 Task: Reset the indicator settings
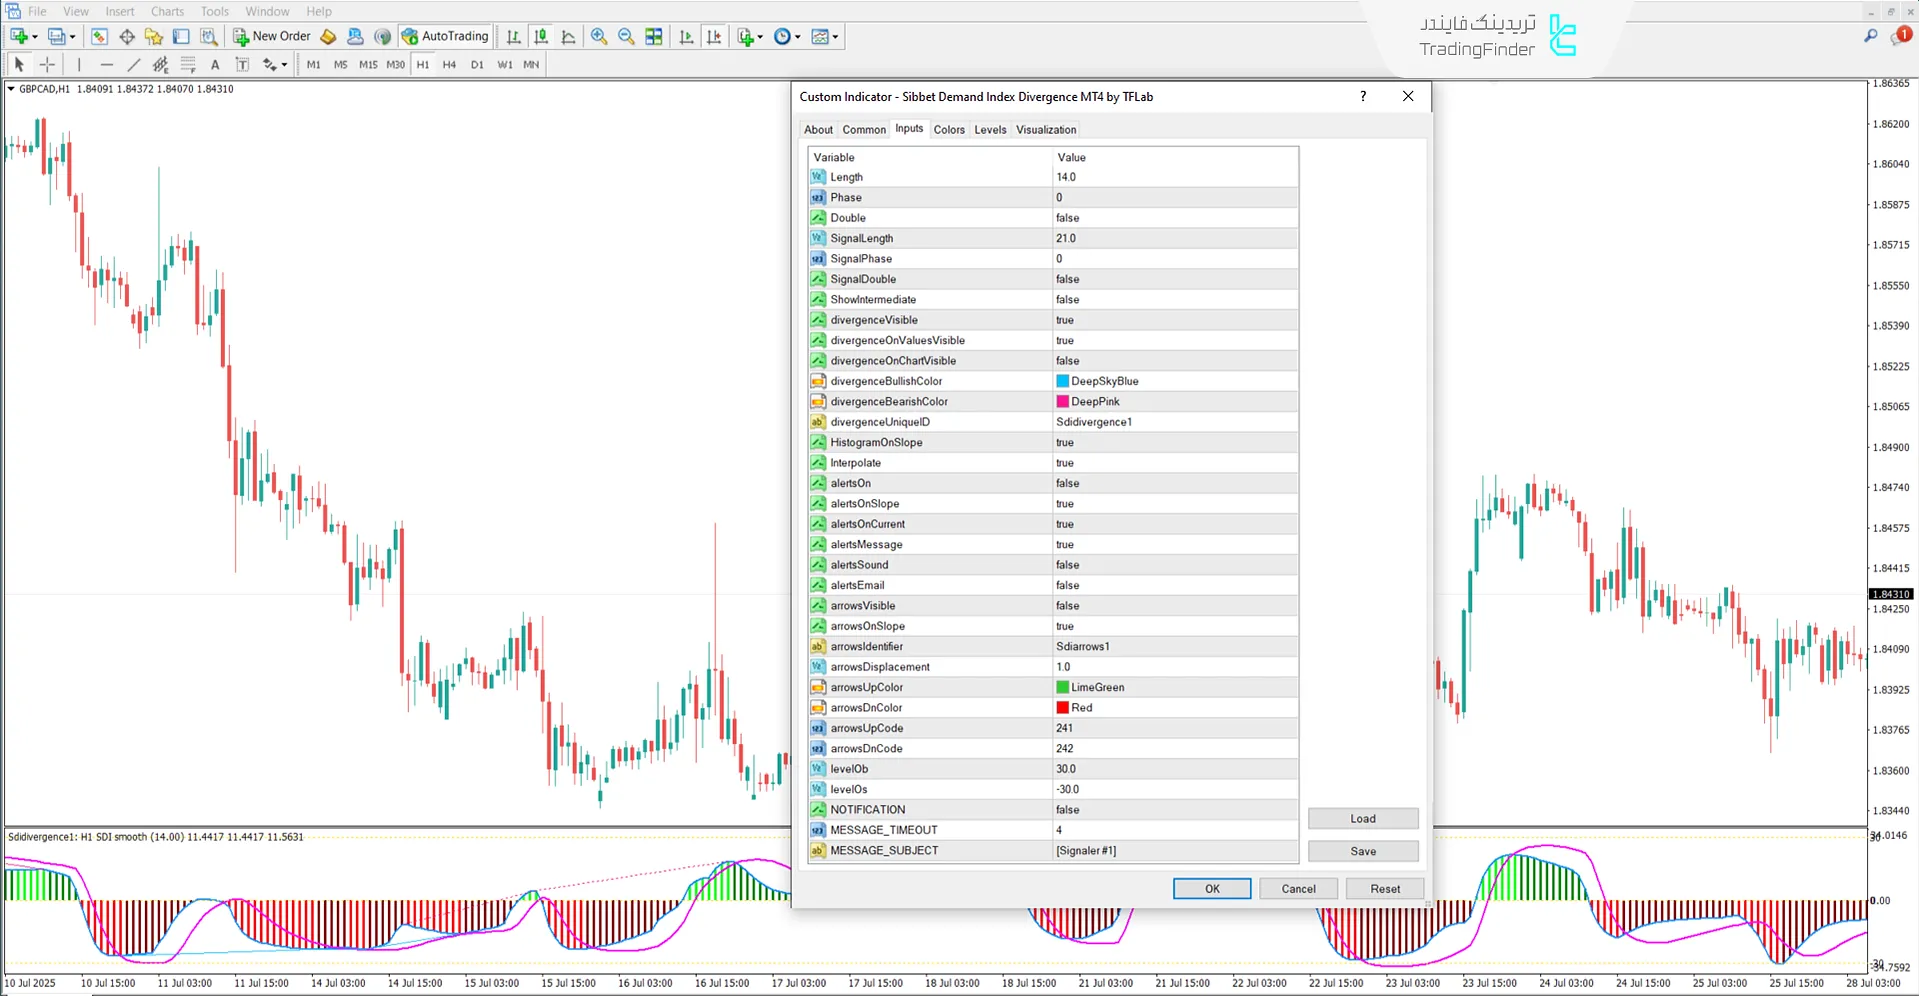[1384, 888]
